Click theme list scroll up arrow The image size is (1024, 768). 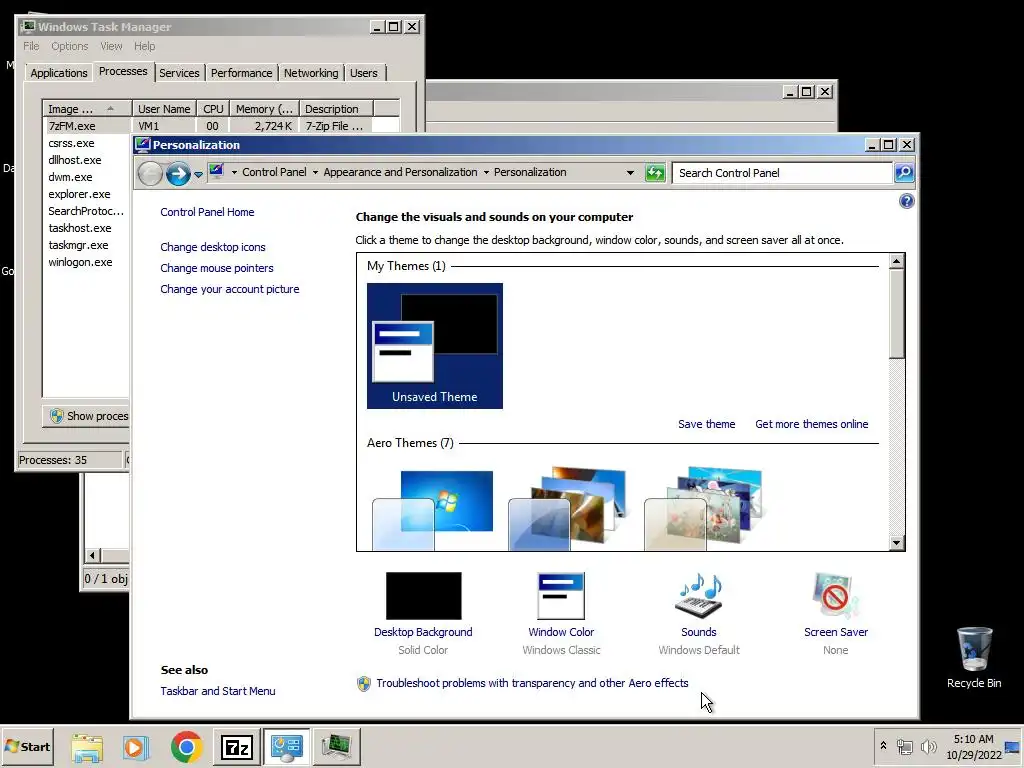(x=897, y=261)
